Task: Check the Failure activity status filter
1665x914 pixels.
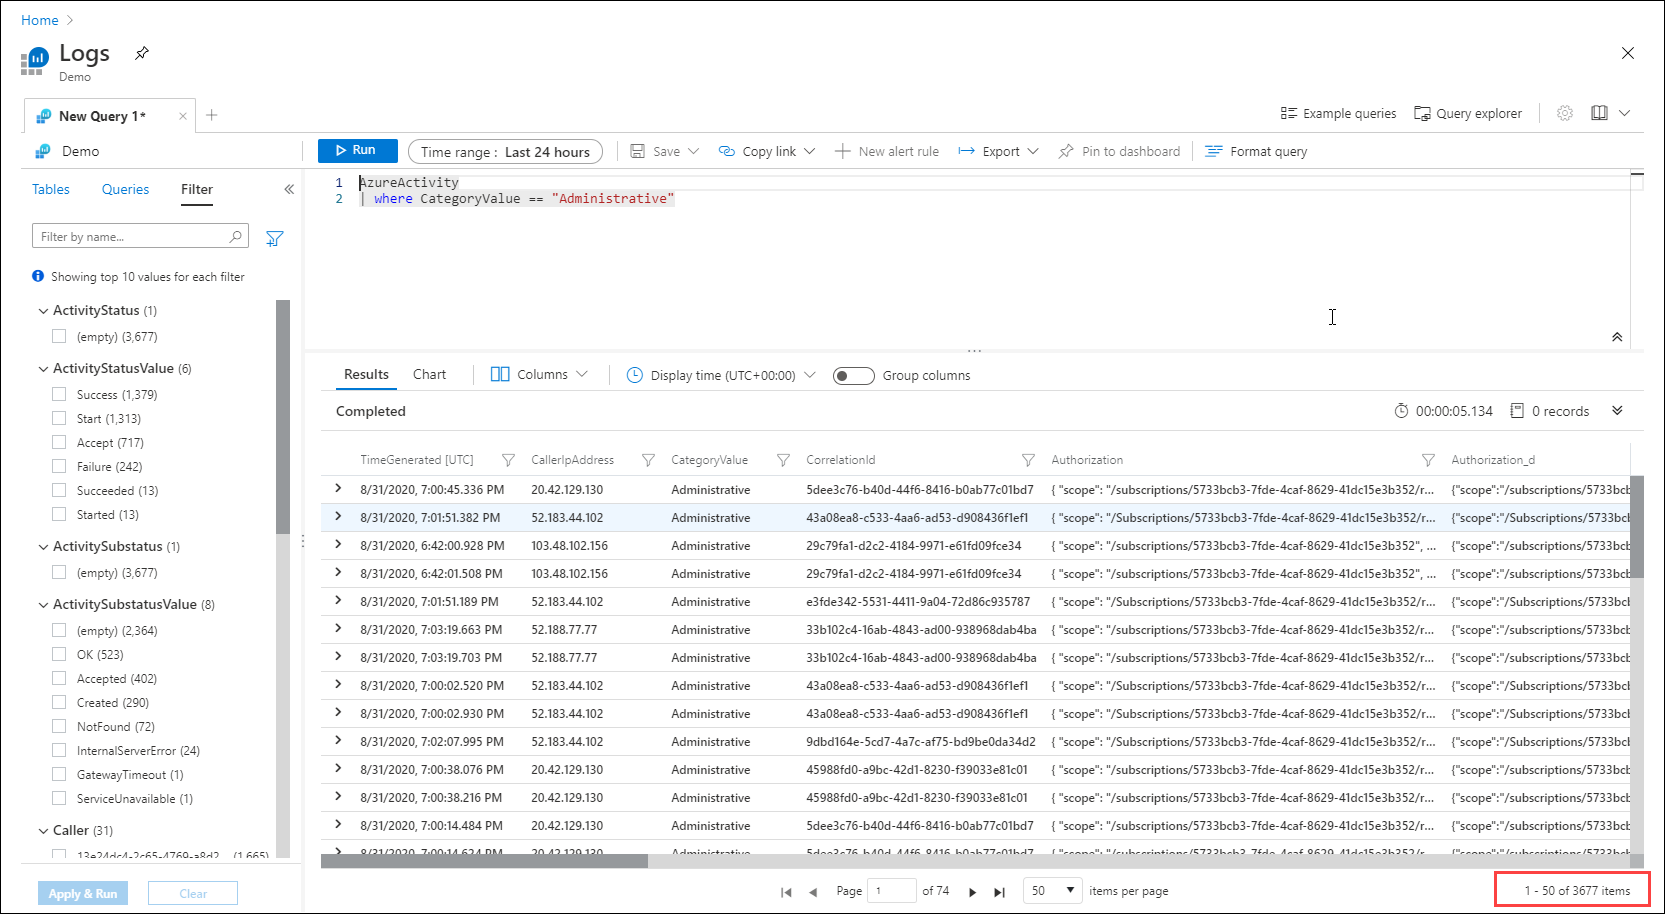Action: (59, 466)
